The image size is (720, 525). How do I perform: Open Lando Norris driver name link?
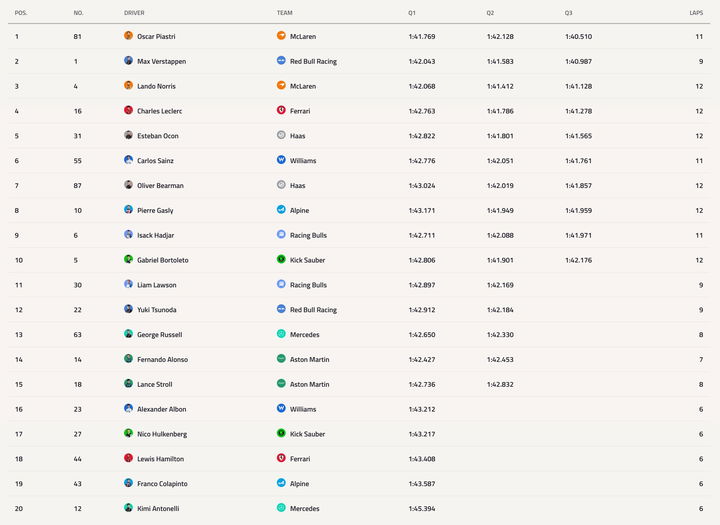(156, 86)
